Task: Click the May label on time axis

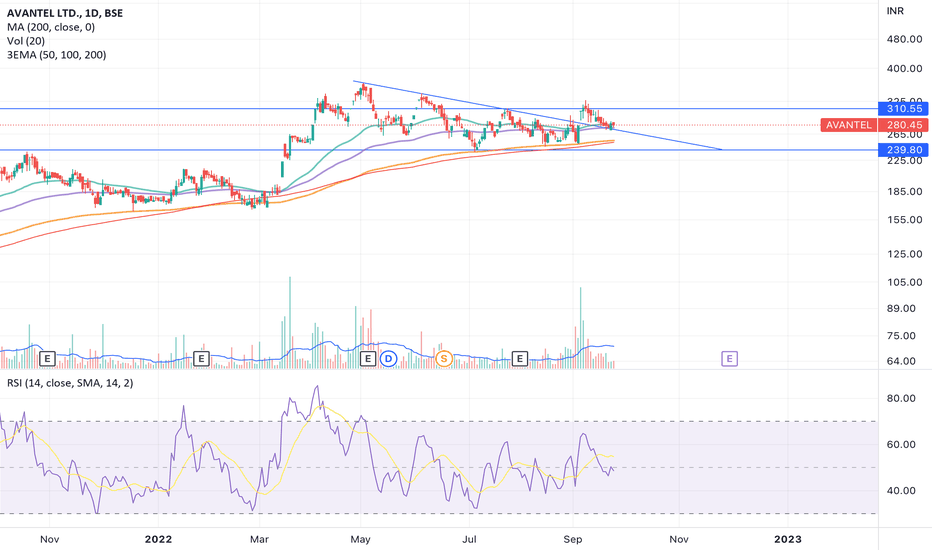Action: pyautogui.click(x=360, y=539)
